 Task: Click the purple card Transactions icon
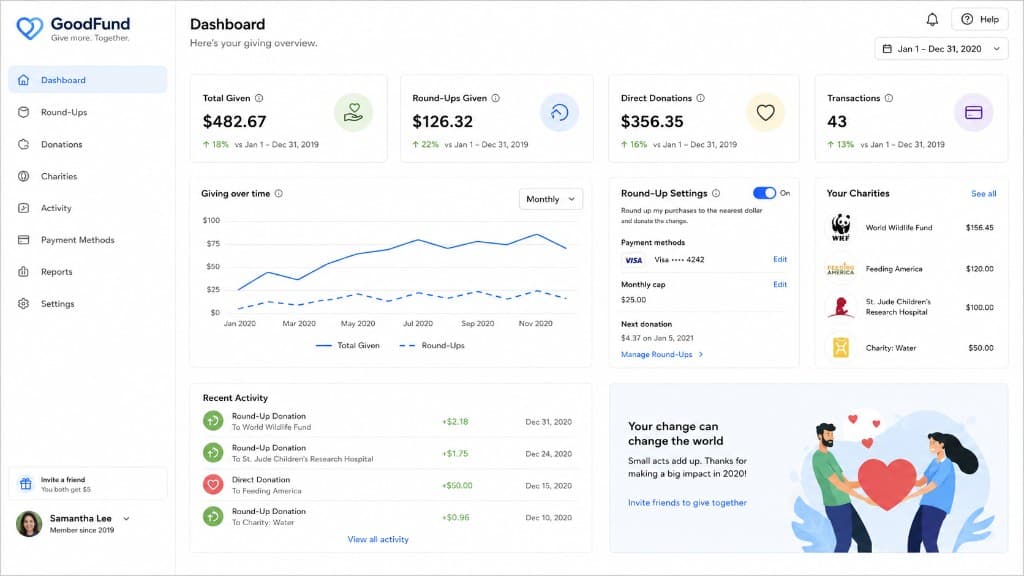(974, 112)
